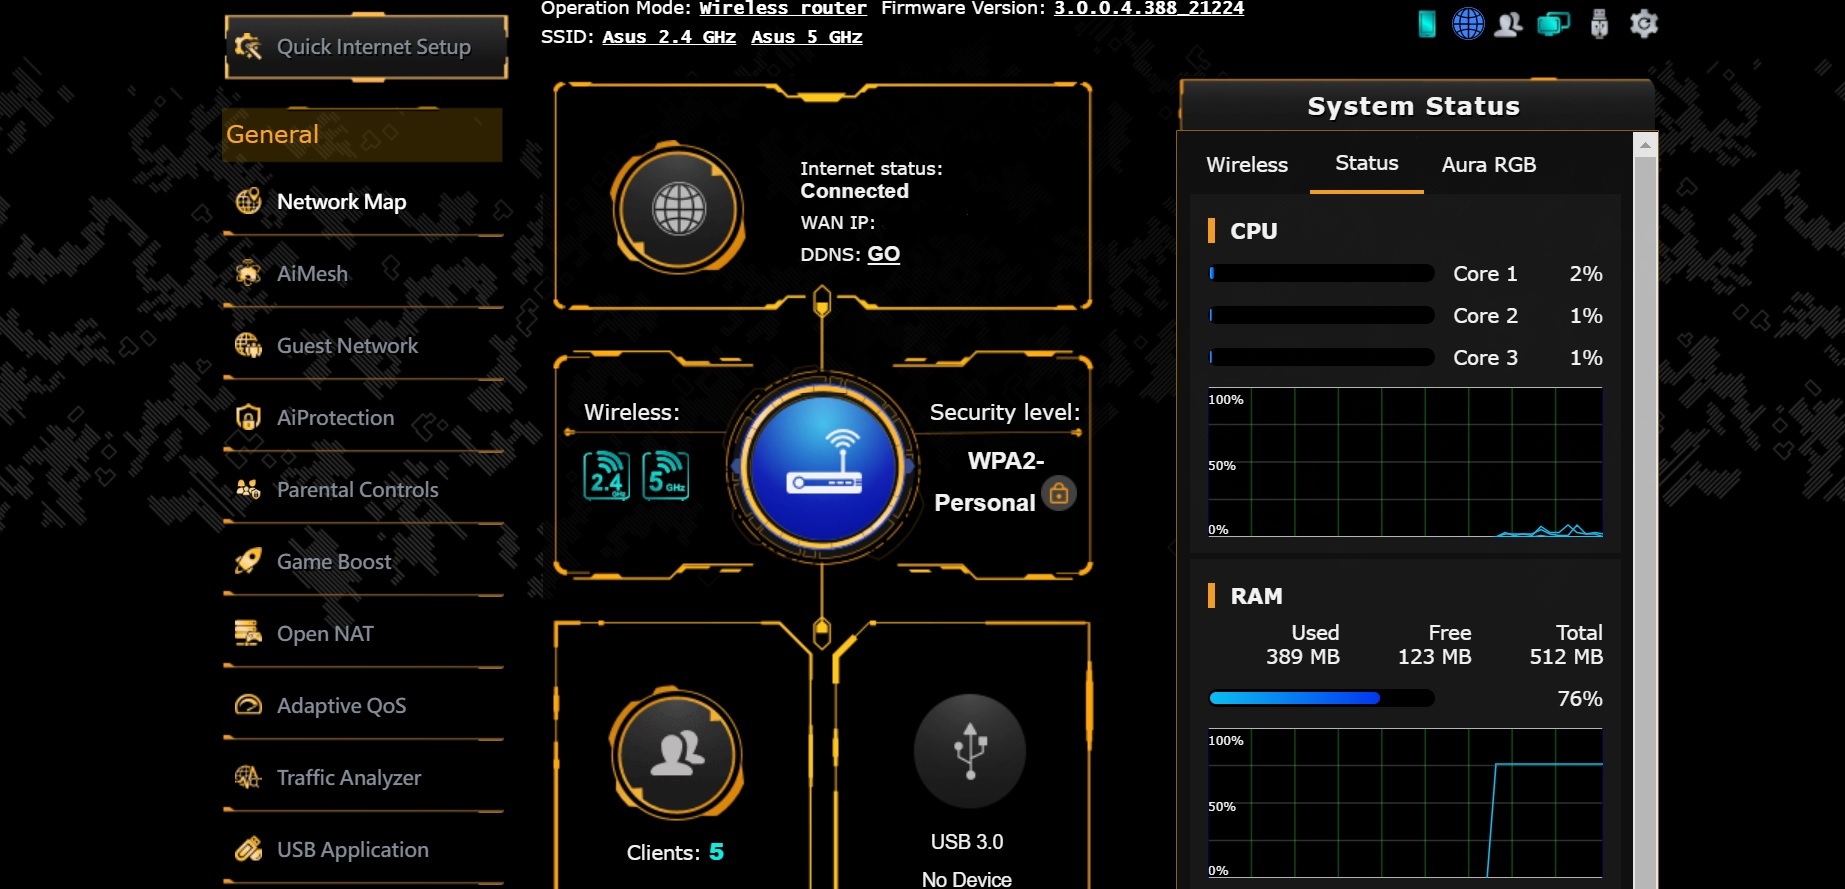This screenshot has width=1845, height=889.
Task: Switch to the Wireless tab
Action: pyautogui.click(x=1247, y=165)
